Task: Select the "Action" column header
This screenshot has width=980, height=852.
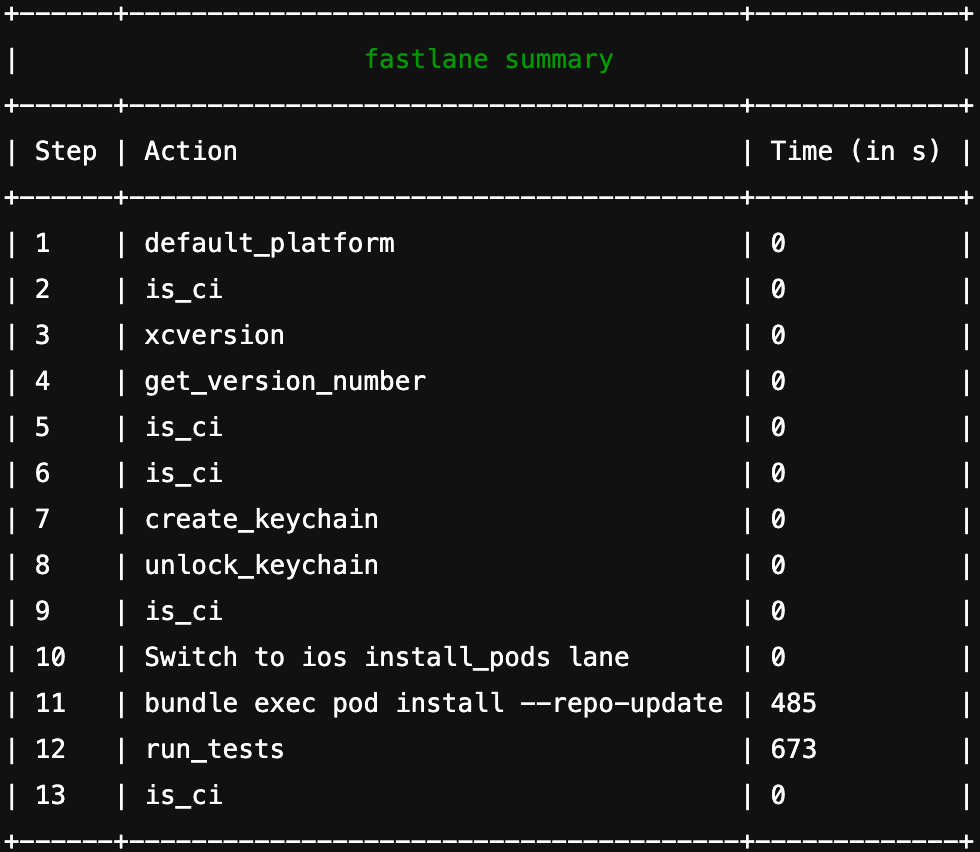Action: pyautogui.click(x=191, y=152)
